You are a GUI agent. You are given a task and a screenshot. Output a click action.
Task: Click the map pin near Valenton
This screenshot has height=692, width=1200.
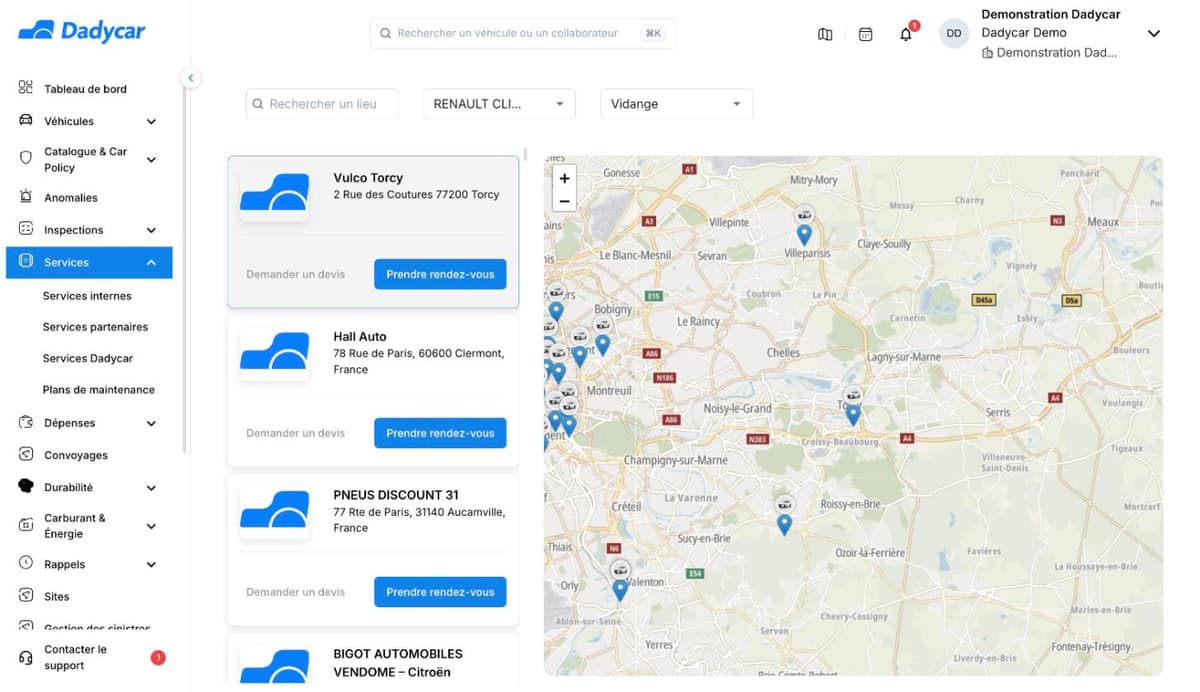coord(620,589)
